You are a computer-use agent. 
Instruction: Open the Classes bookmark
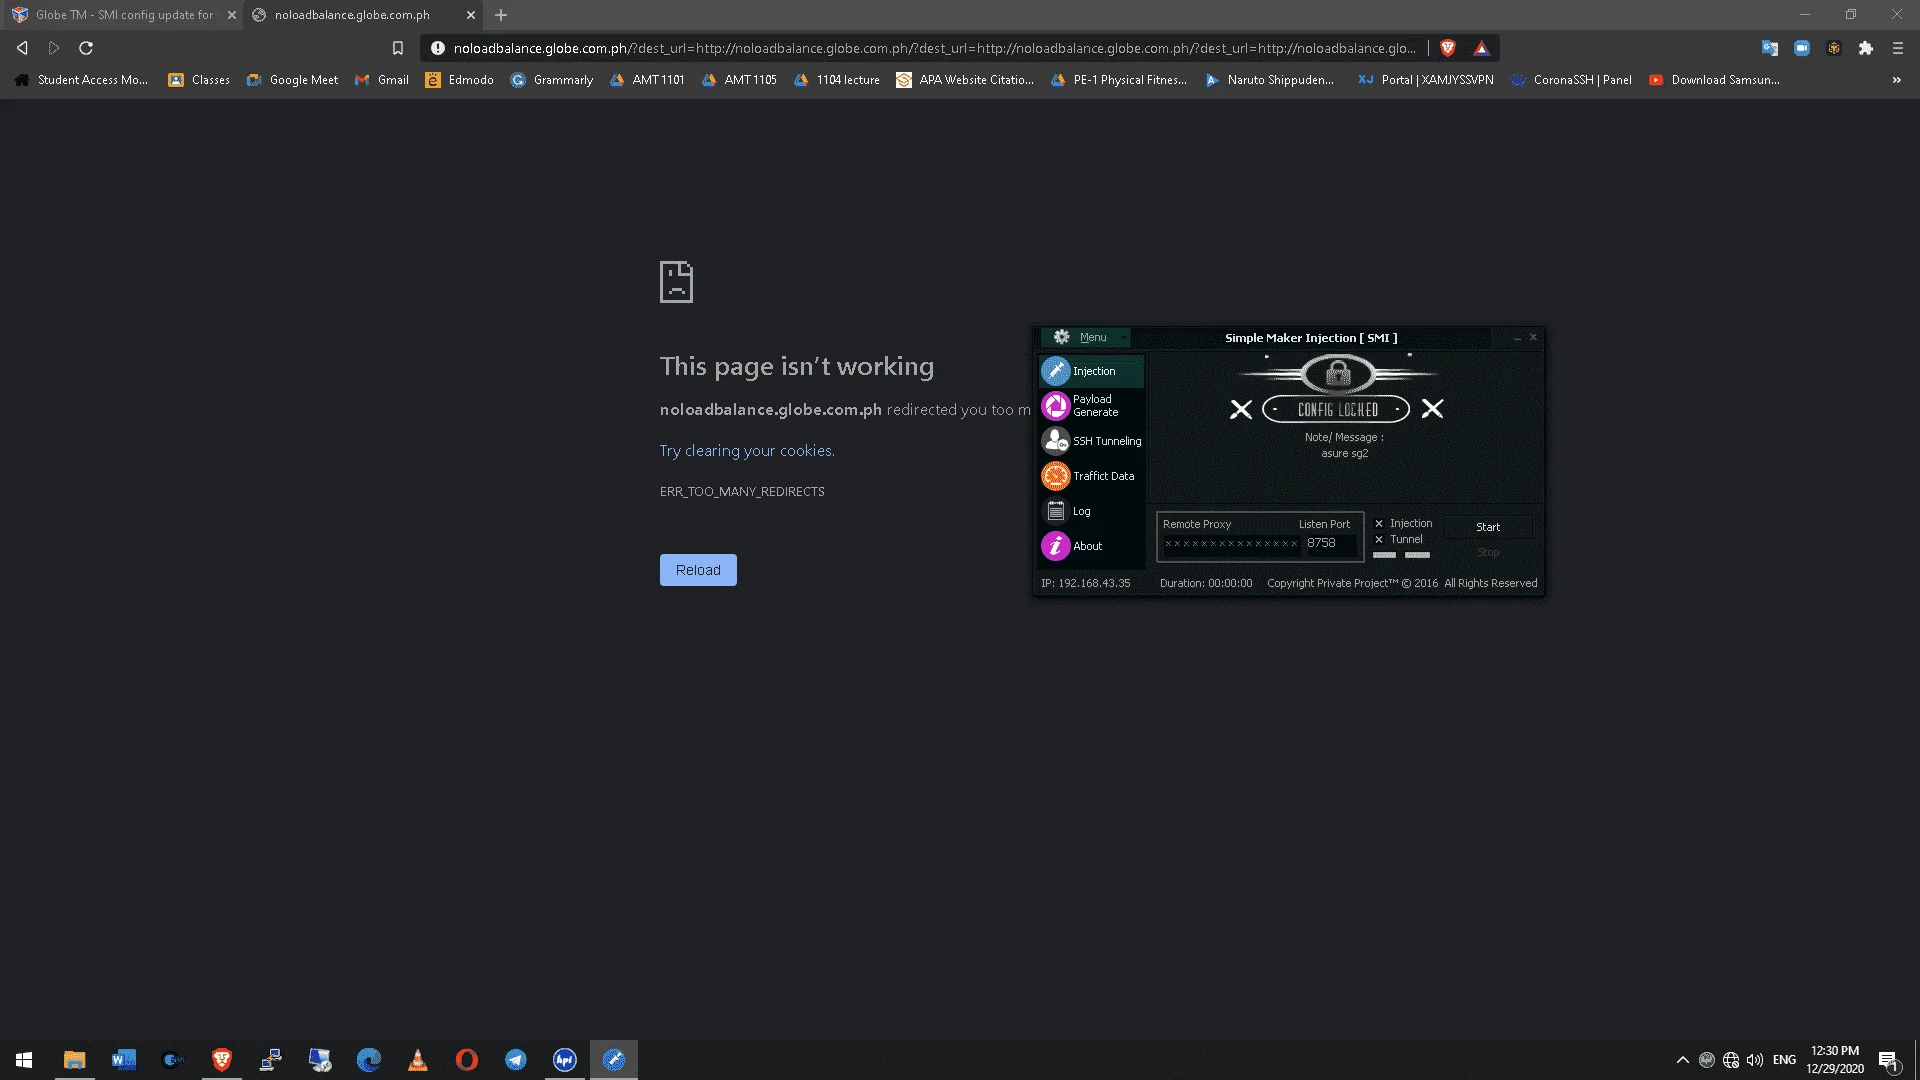[x=199, y=80]
